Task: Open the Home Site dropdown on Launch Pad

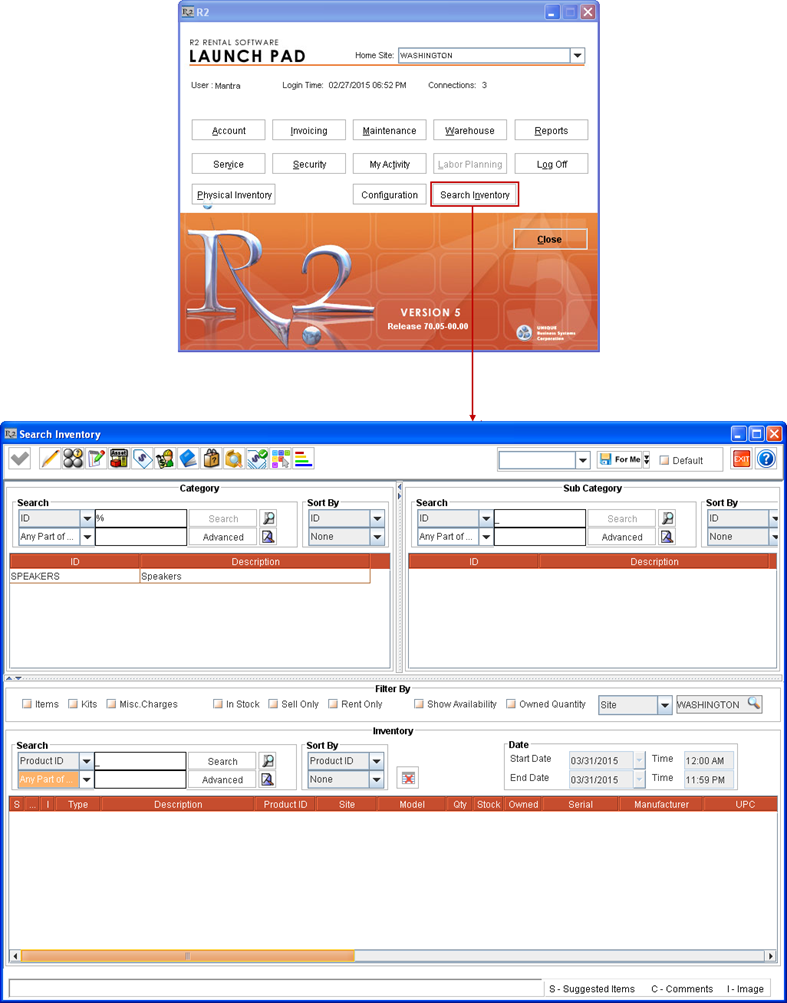Action: 578,56
